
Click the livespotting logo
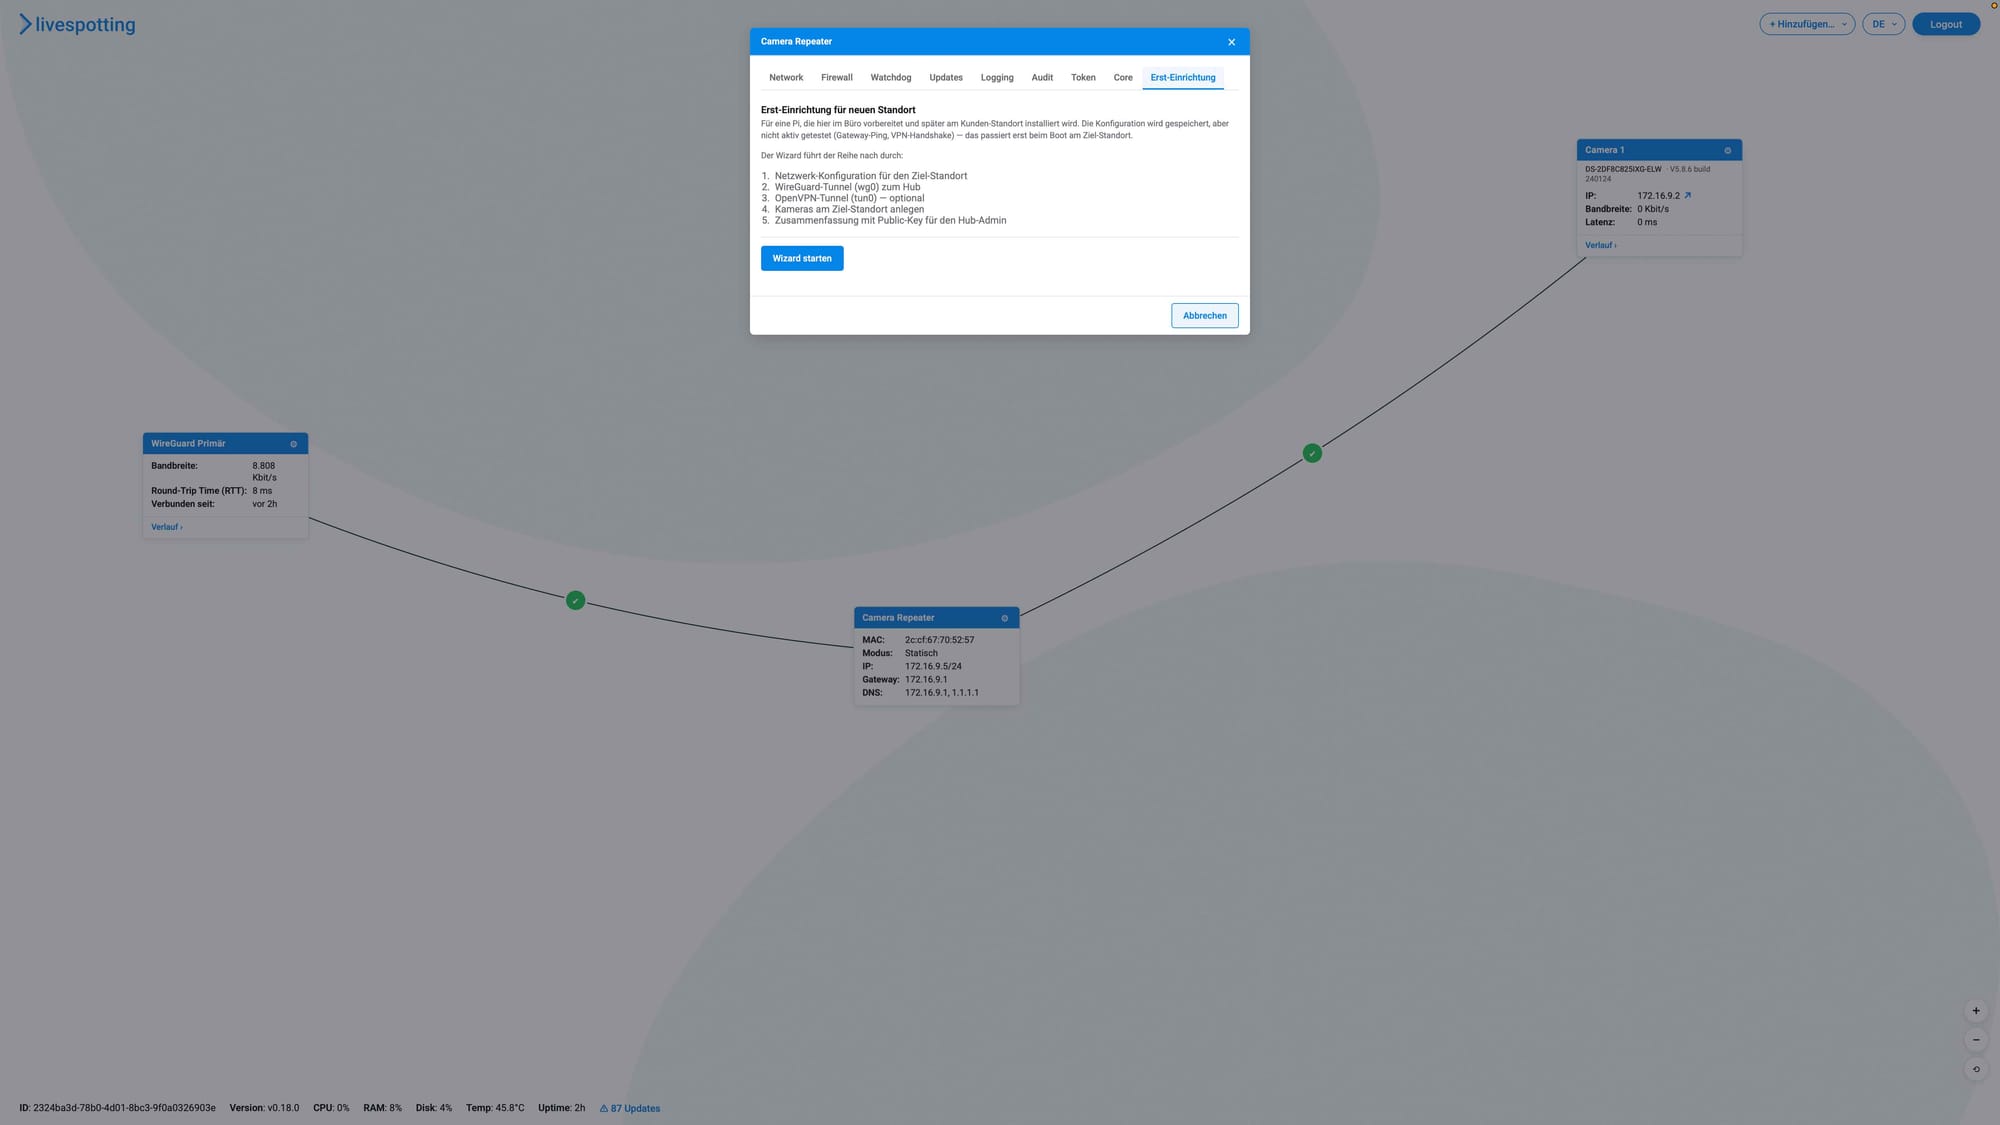click(x=77, y=24)
